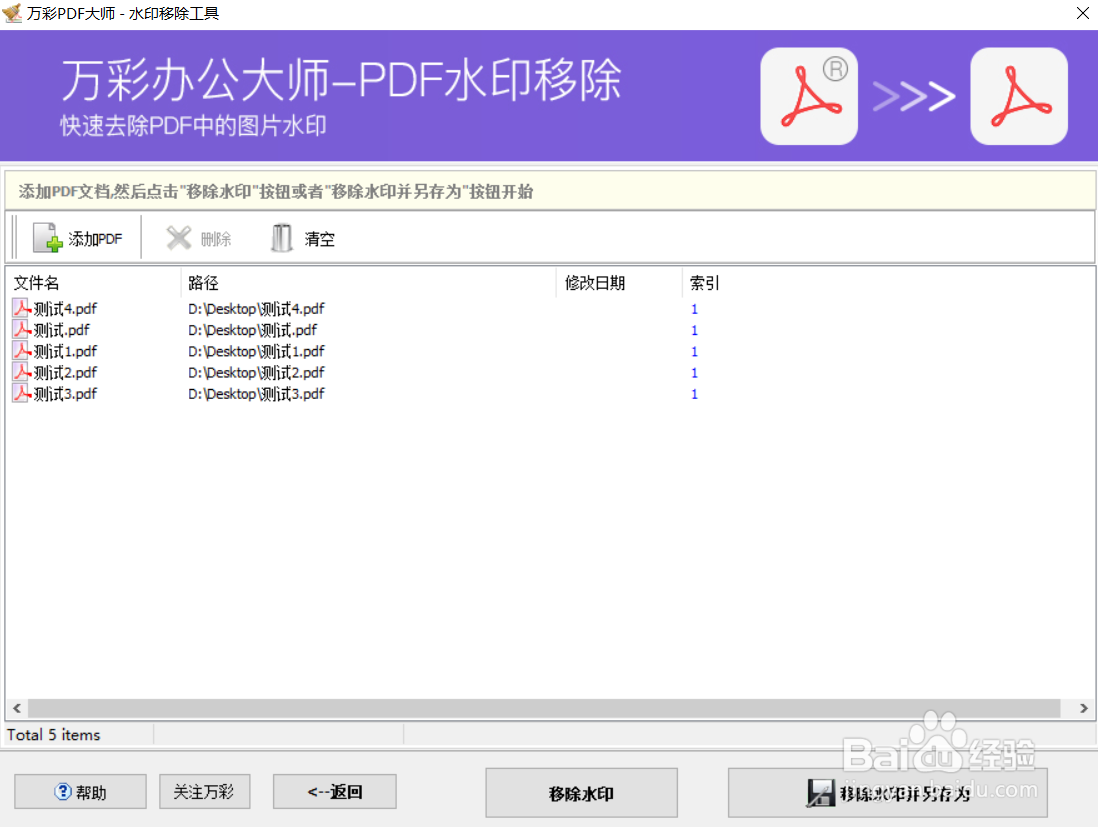Sort by the 索引 column header

tap(704, 283)
